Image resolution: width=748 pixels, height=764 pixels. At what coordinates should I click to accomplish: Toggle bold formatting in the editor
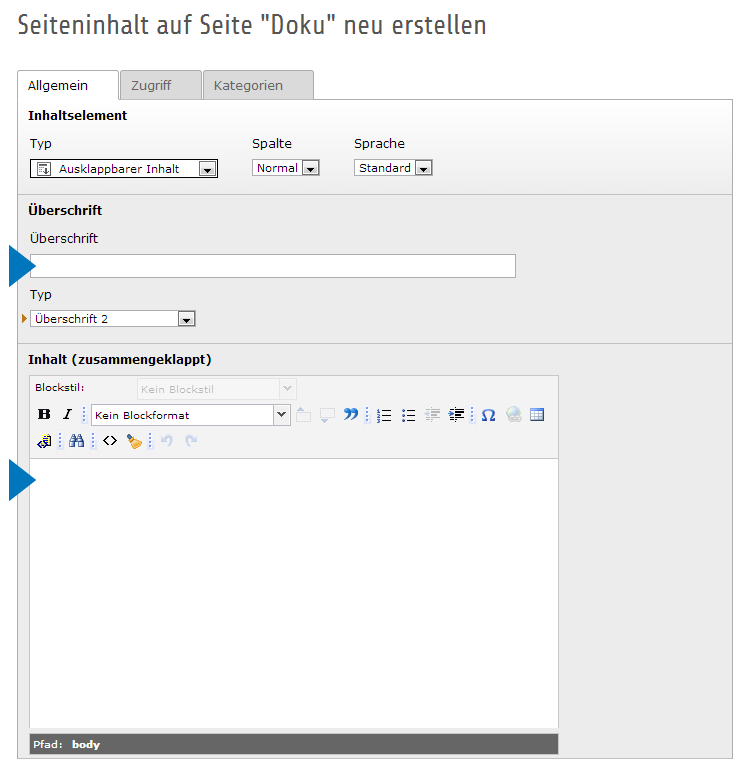[x=44, y=415]
